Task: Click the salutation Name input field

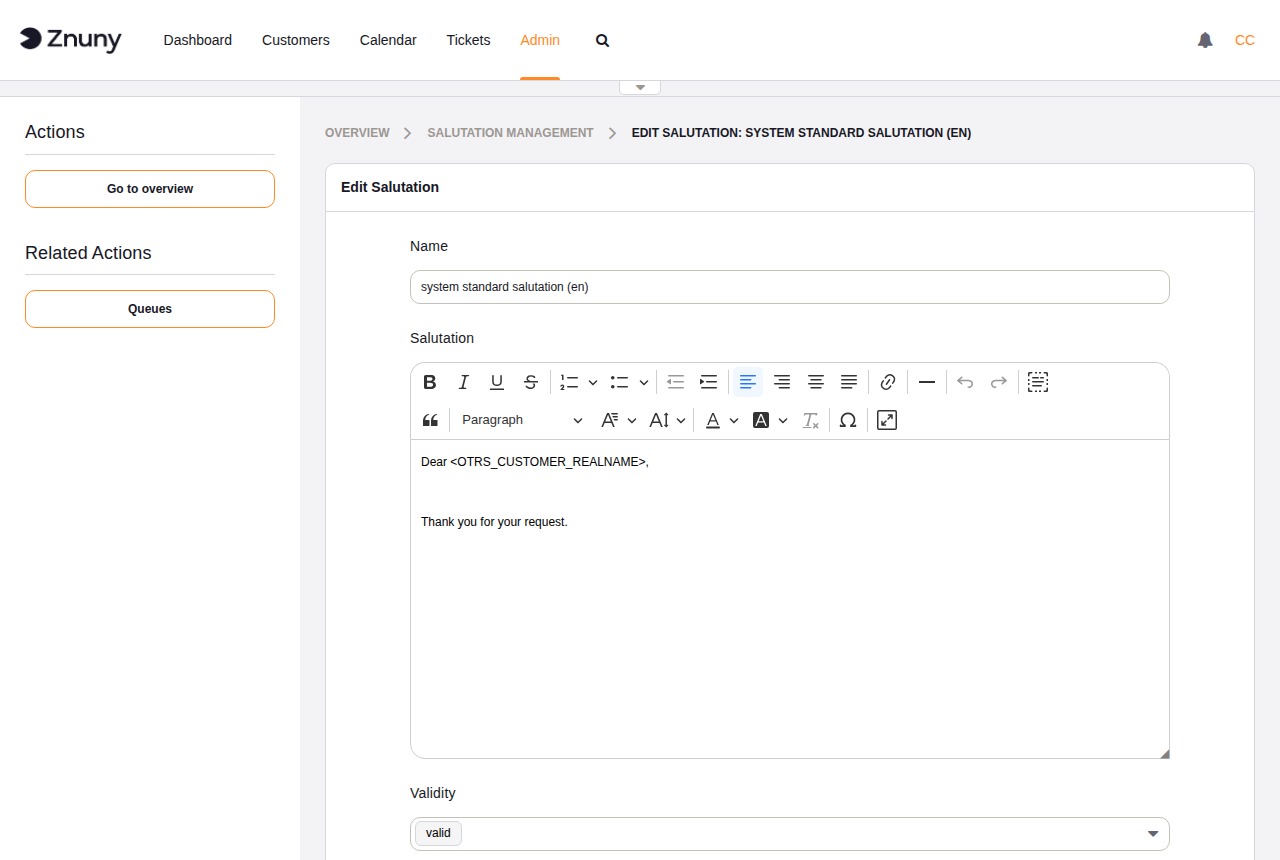Action: 790,287
